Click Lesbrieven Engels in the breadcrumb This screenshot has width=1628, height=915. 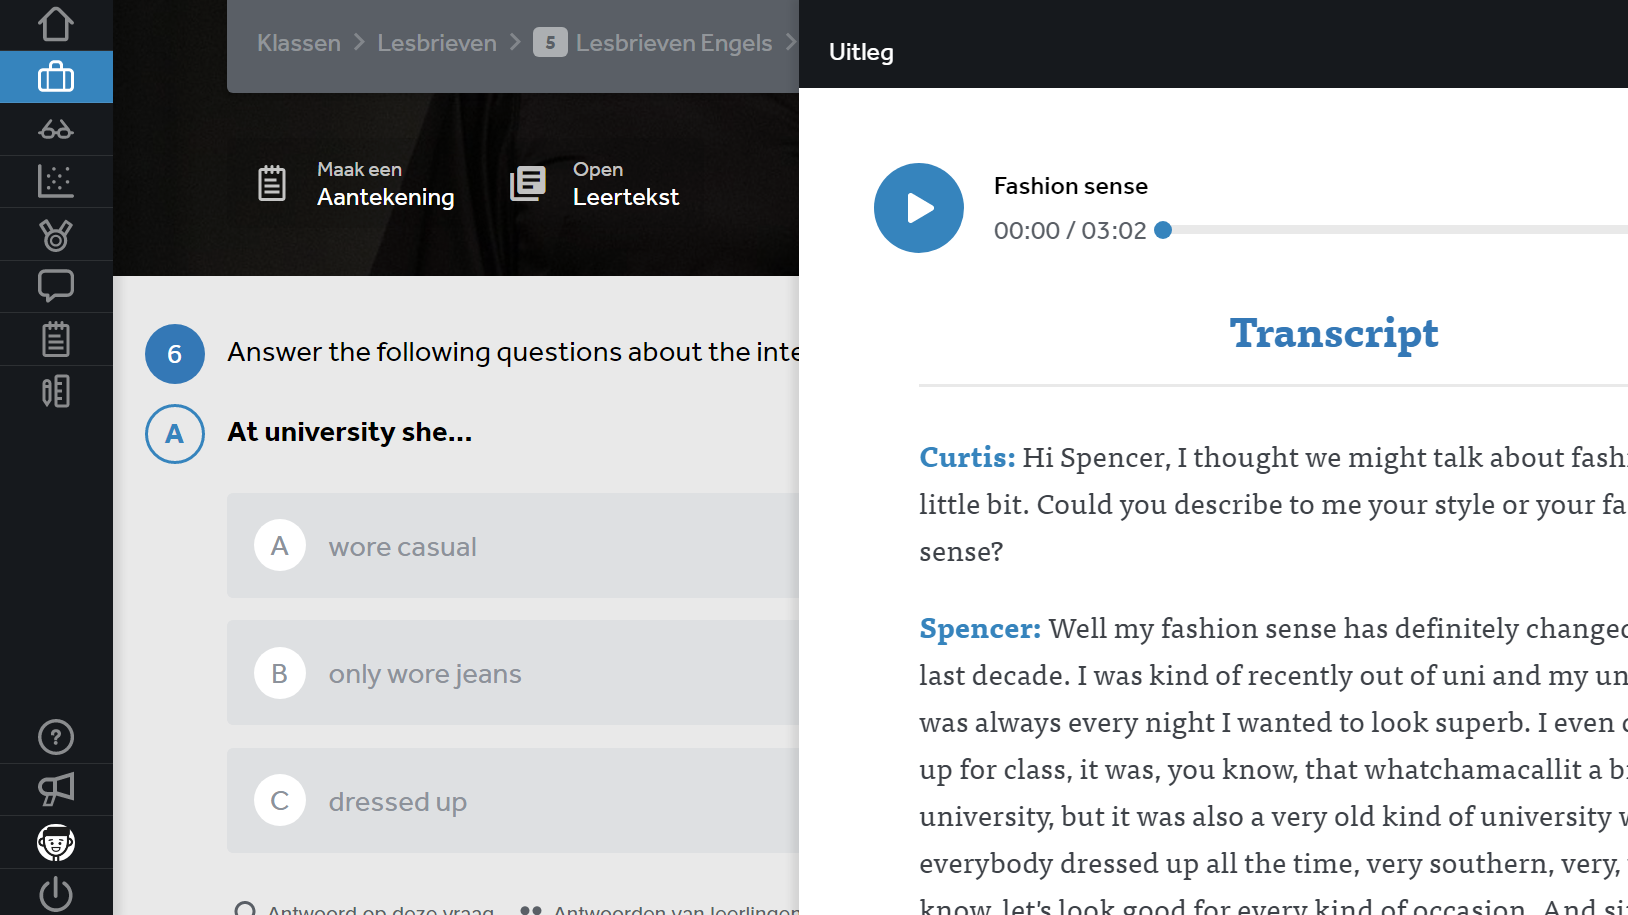[674, 43]
